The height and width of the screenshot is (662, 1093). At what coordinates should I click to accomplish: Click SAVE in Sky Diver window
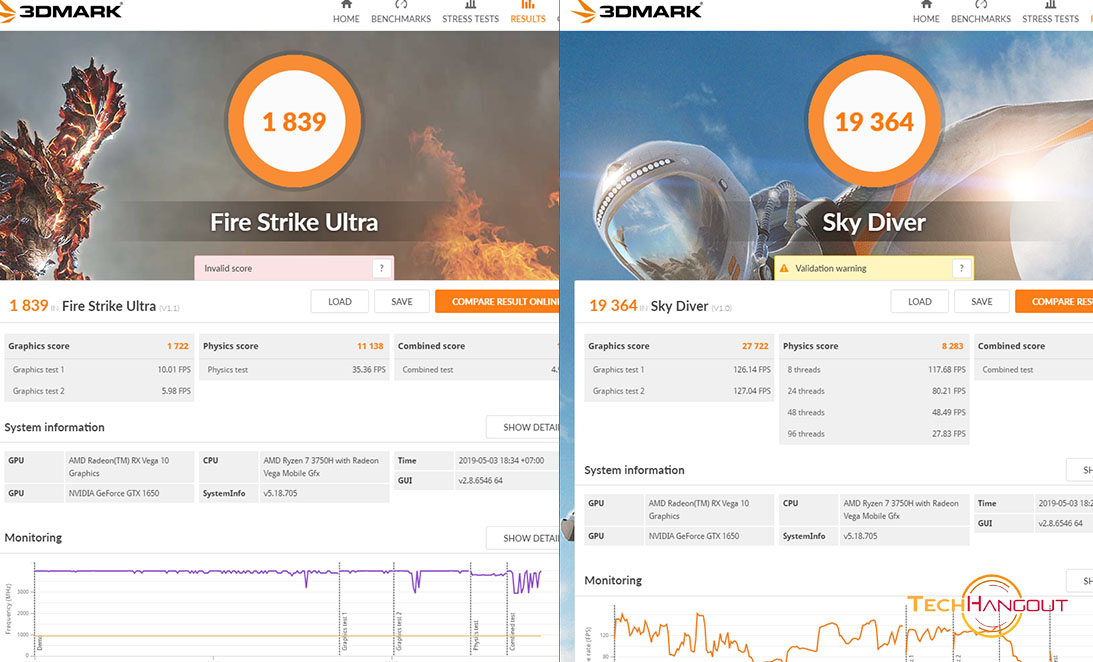(981, 302)
